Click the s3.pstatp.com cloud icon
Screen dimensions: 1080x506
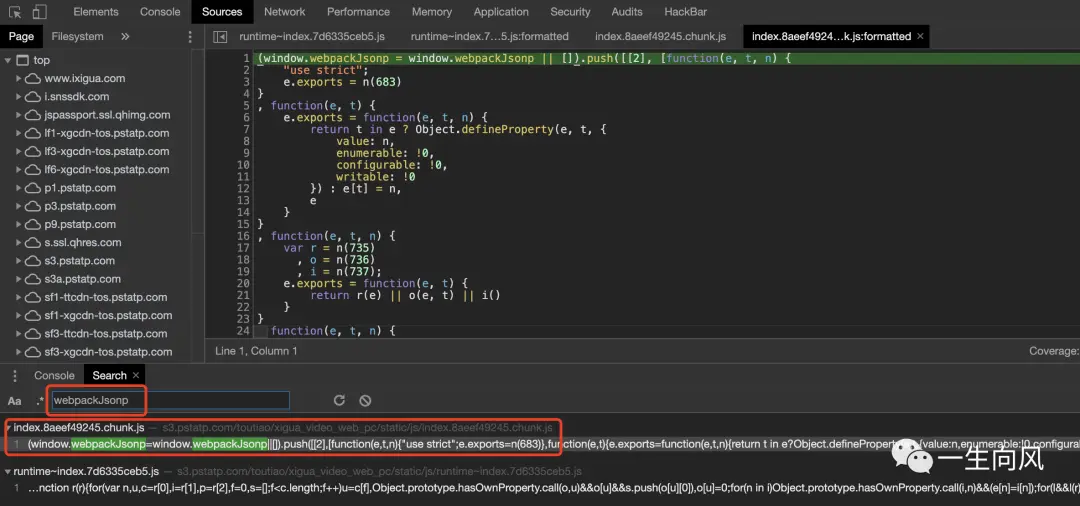pyautogui.click(x=32, y=261)
